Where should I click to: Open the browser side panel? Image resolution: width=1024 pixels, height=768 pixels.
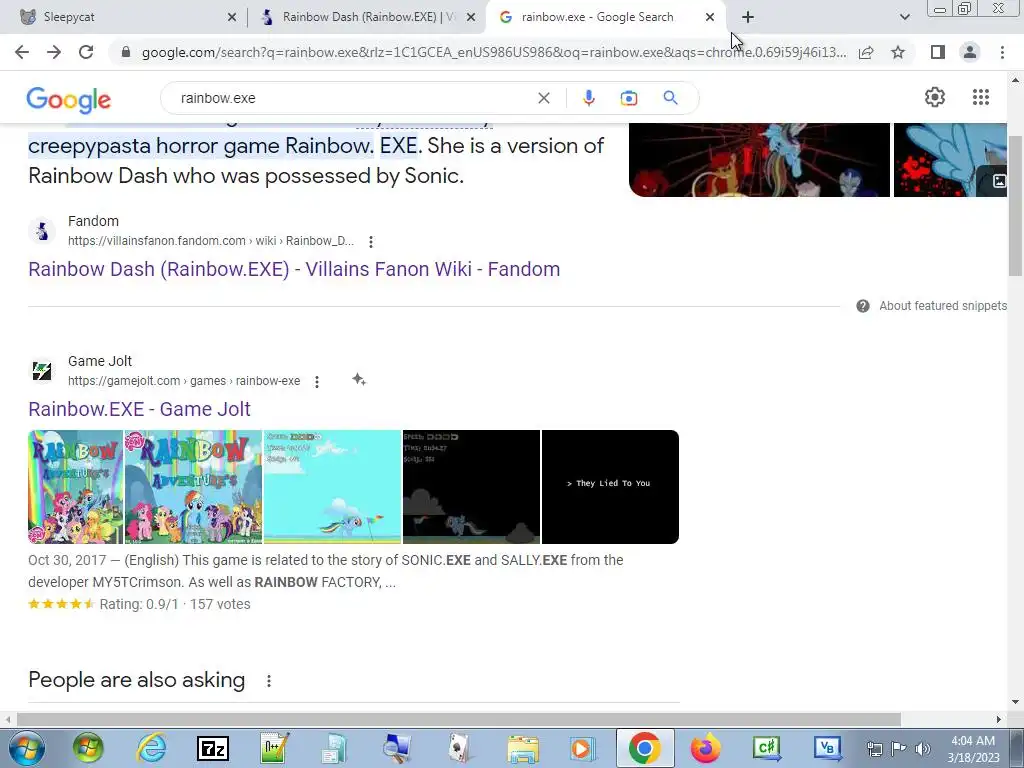(x=938, y=52)
